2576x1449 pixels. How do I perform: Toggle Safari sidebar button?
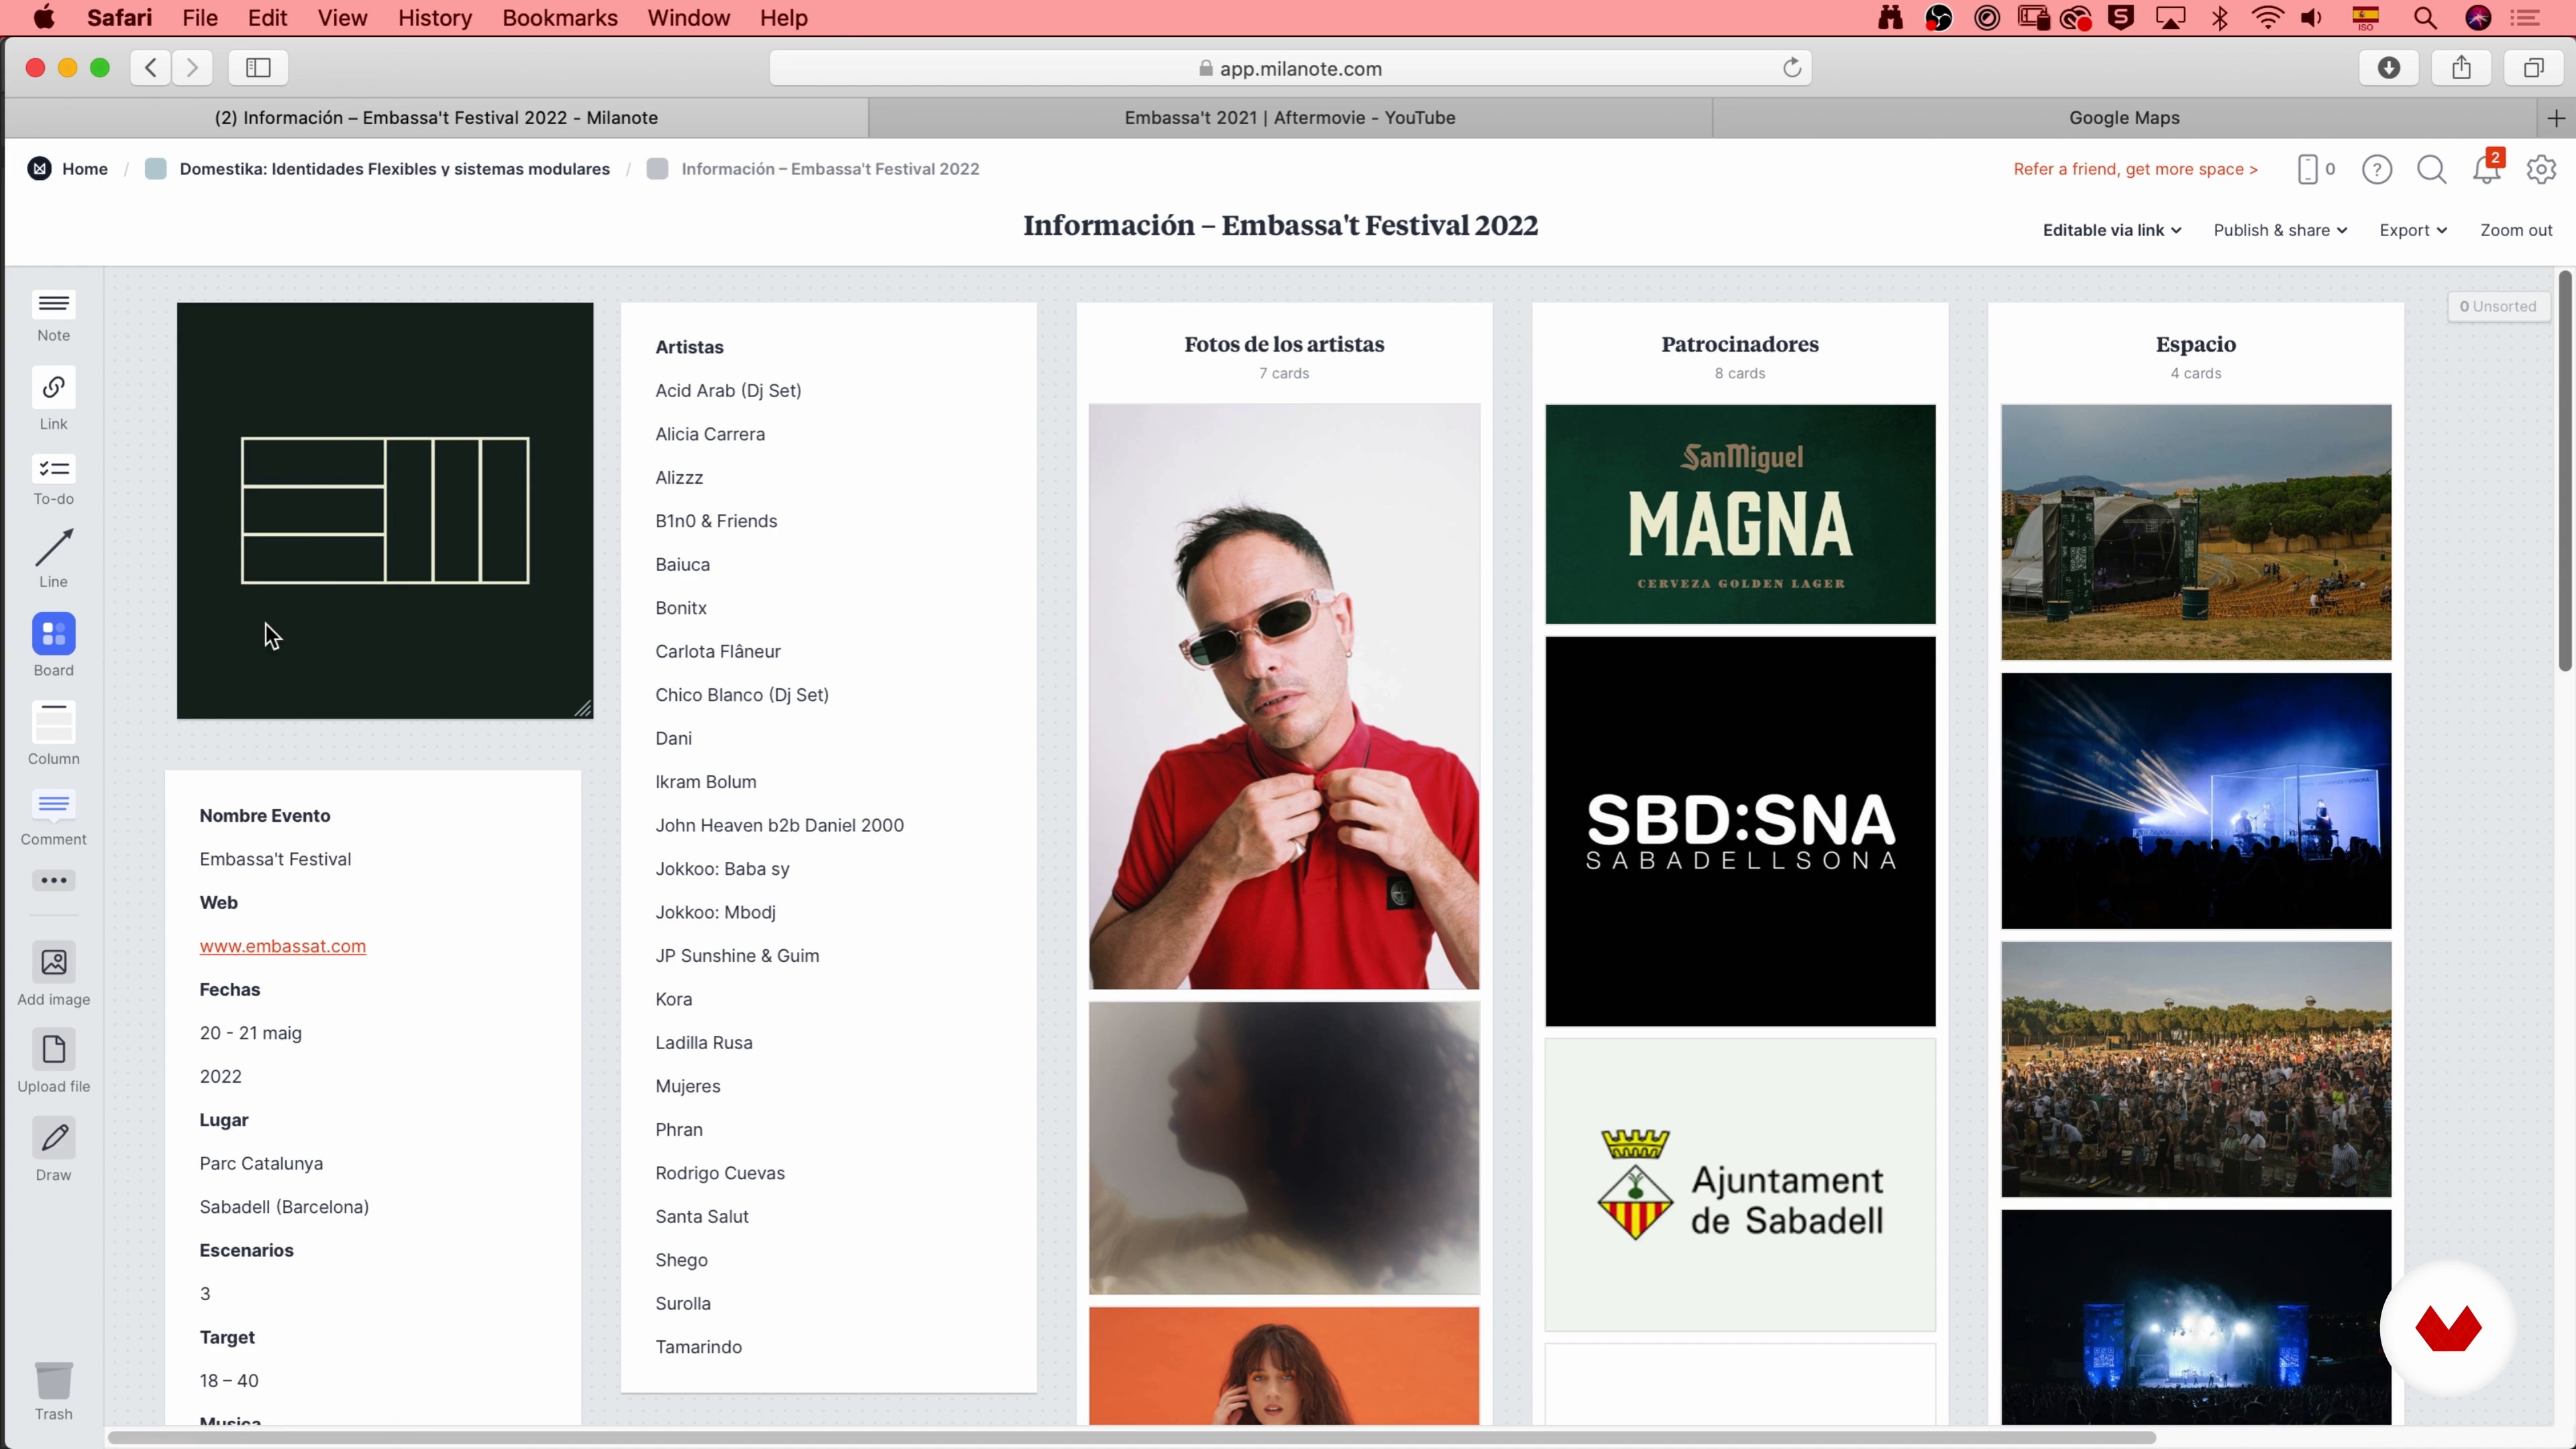(x=258, y=67)
